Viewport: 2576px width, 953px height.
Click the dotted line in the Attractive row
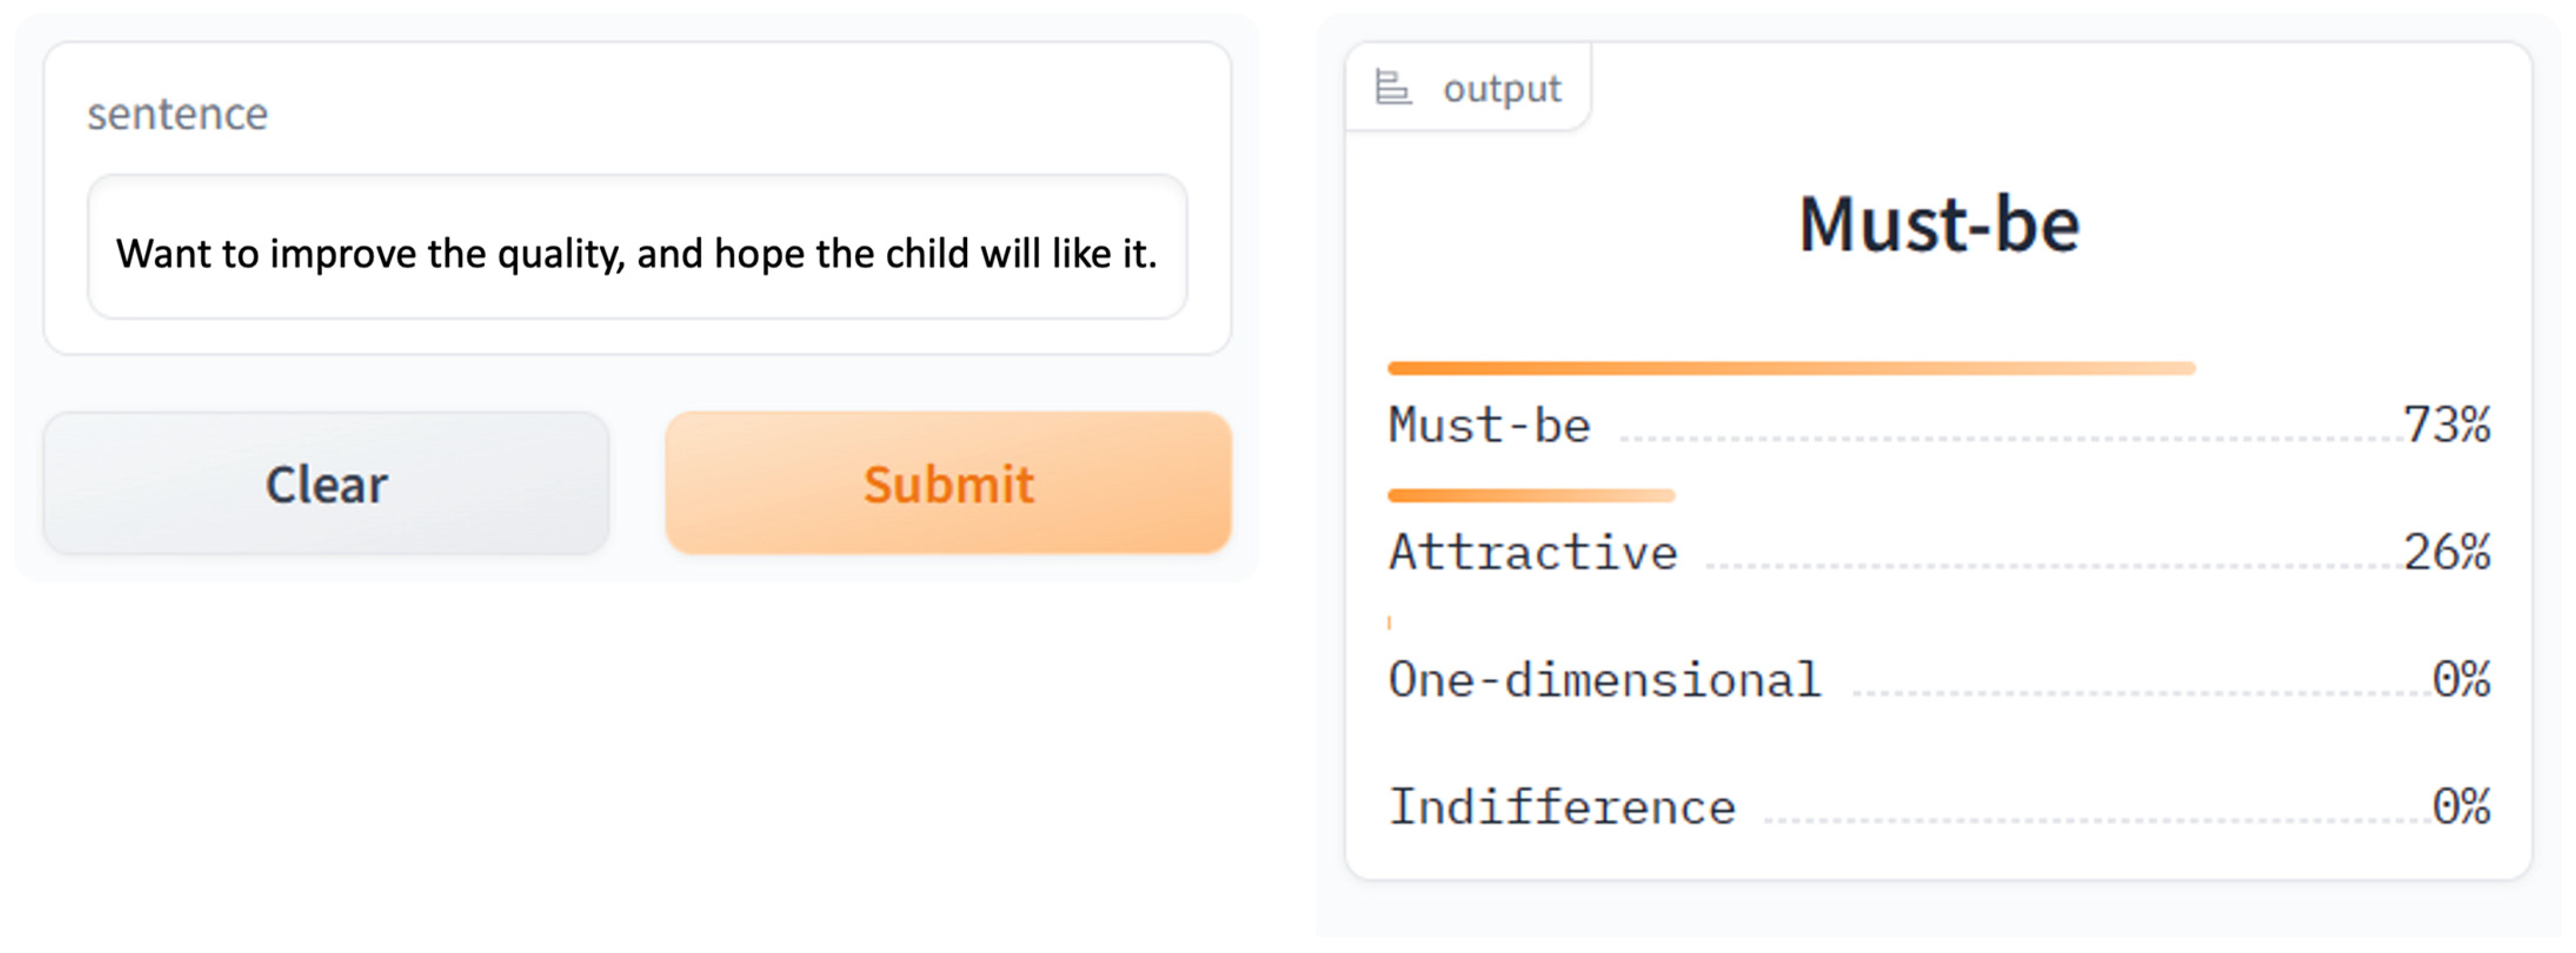pyautogui.click(x=2050, y=566)
